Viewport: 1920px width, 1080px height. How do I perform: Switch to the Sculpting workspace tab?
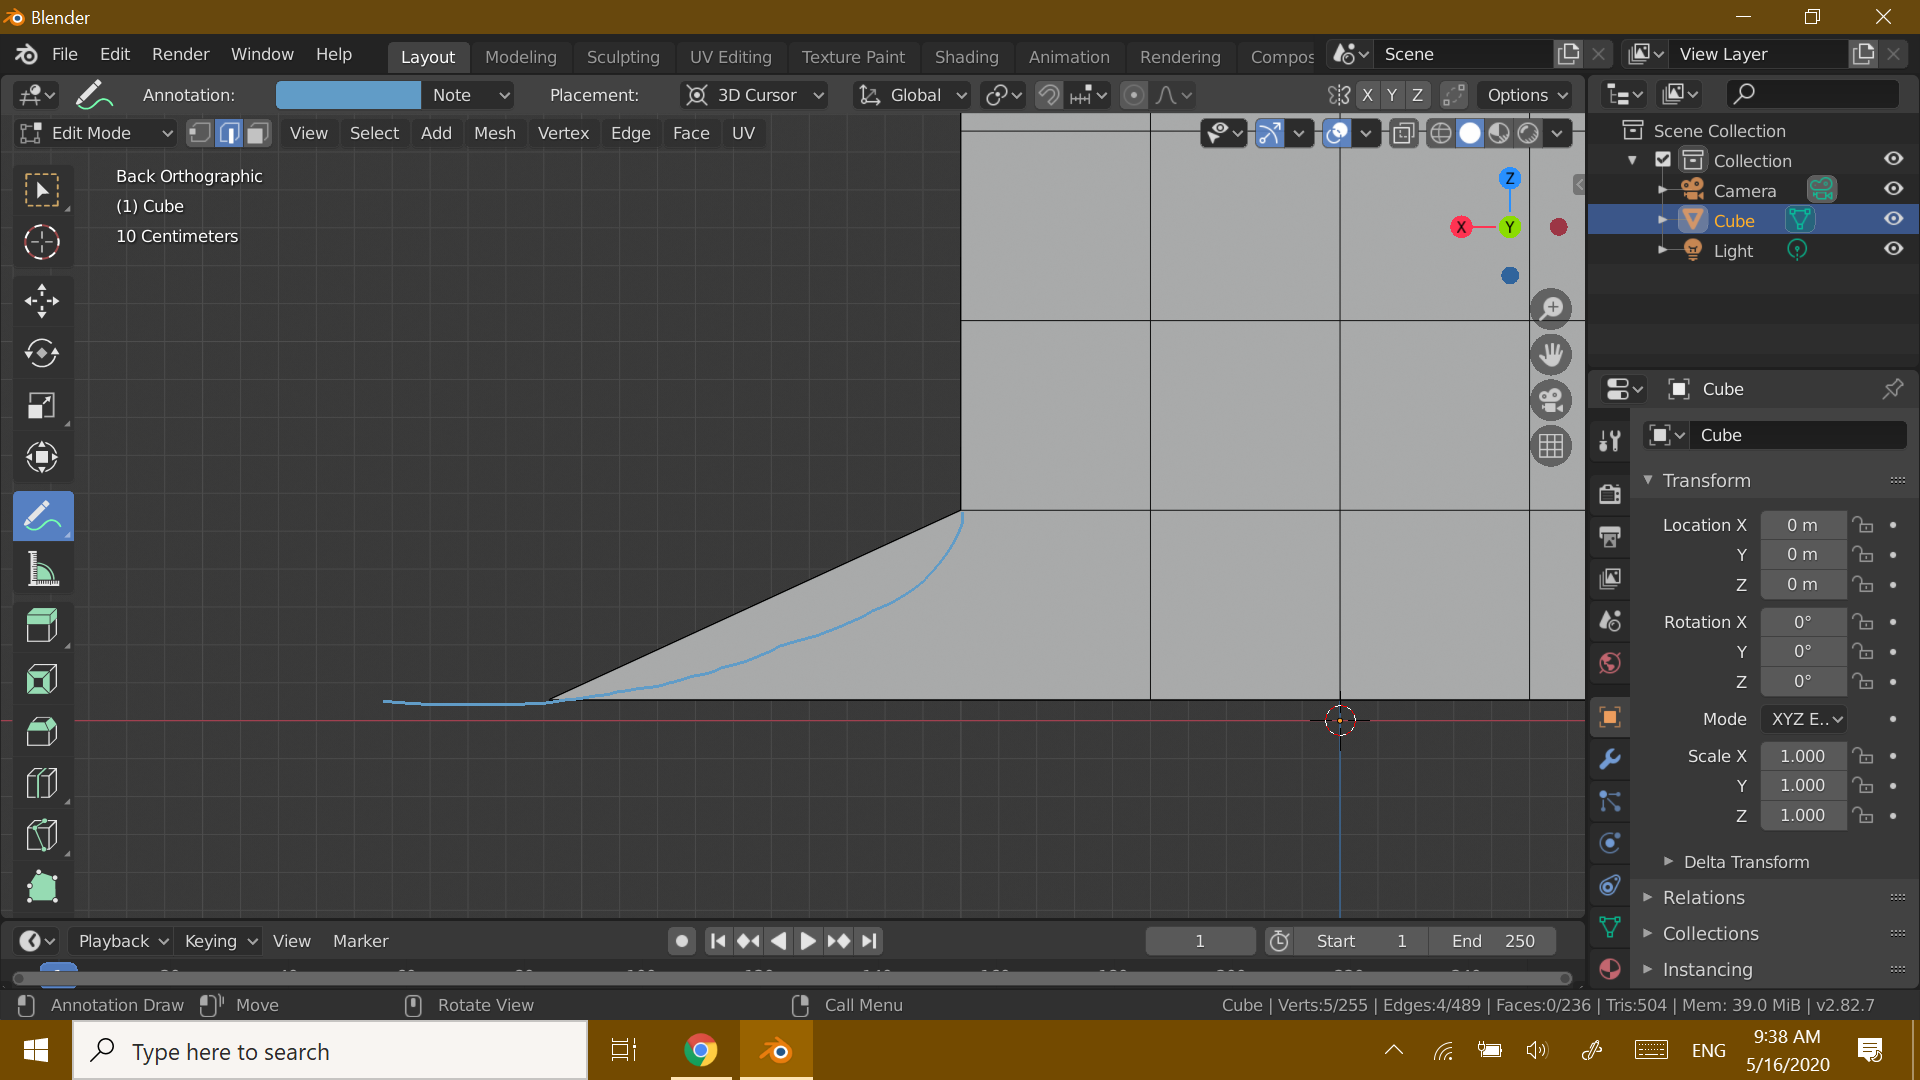(x=622, y=57)
